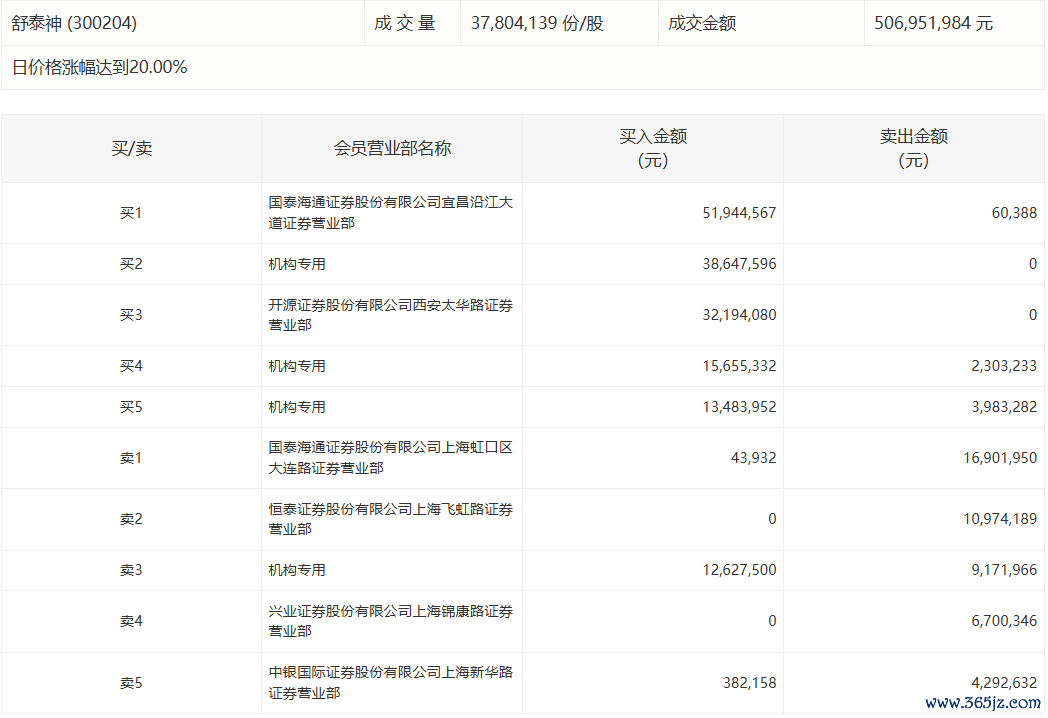Click buy amount 12,627,500
Viewport: 1048px width, 718px height.
739,570
